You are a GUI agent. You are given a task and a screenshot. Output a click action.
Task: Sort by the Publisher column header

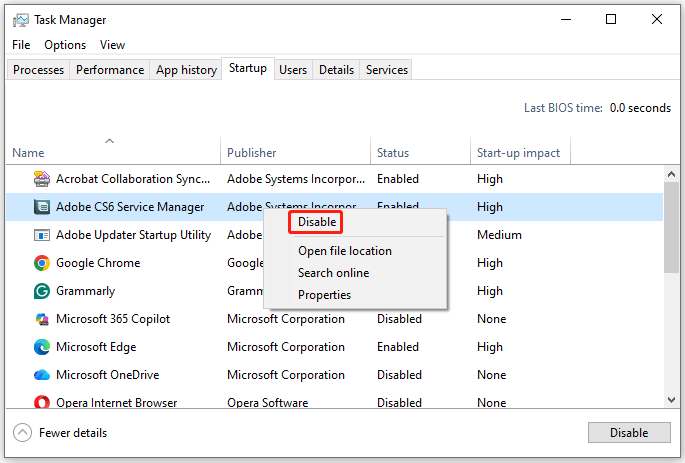pyautogui.click(x=295, y=153)
